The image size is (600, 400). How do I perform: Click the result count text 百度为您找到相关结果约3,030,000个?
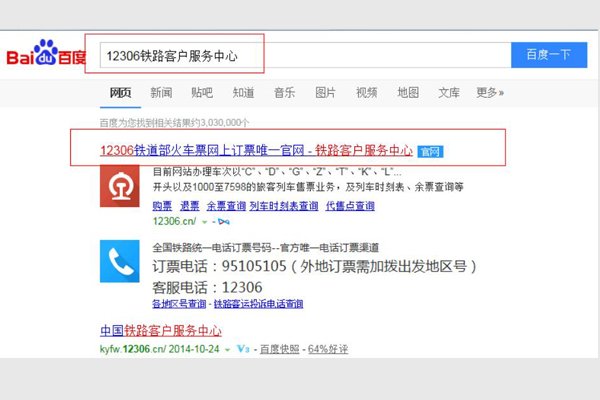pos(174,122)
